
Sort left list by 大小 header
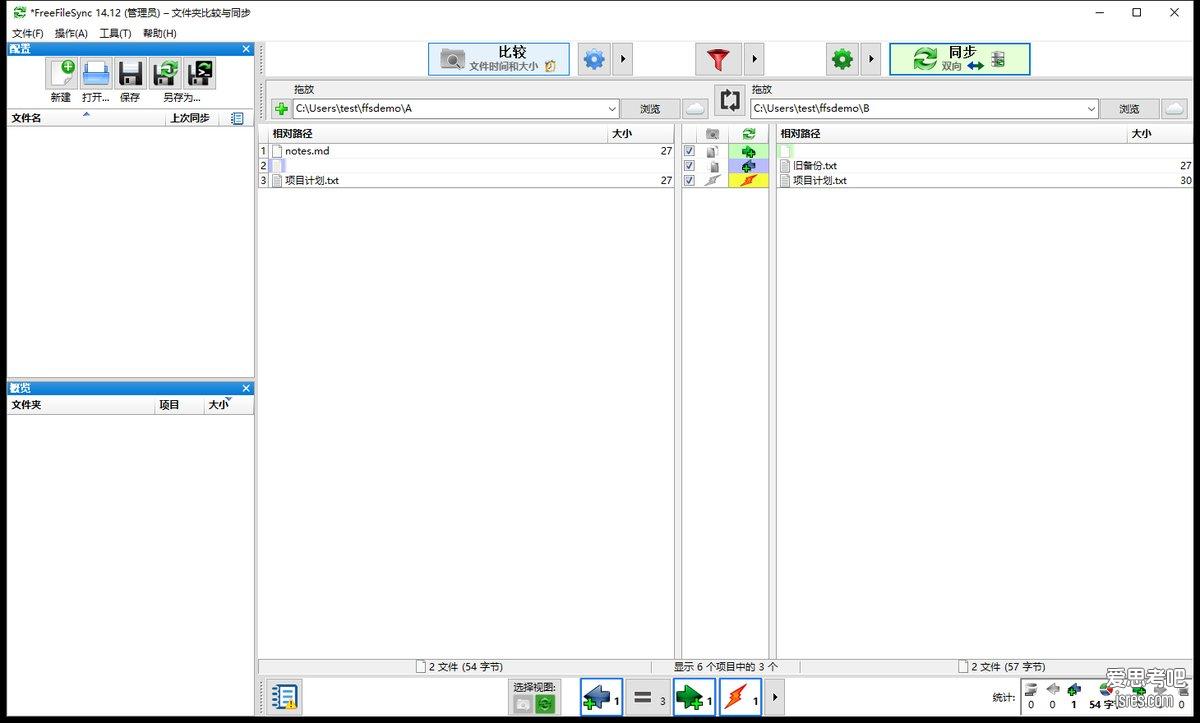(641, 134)
